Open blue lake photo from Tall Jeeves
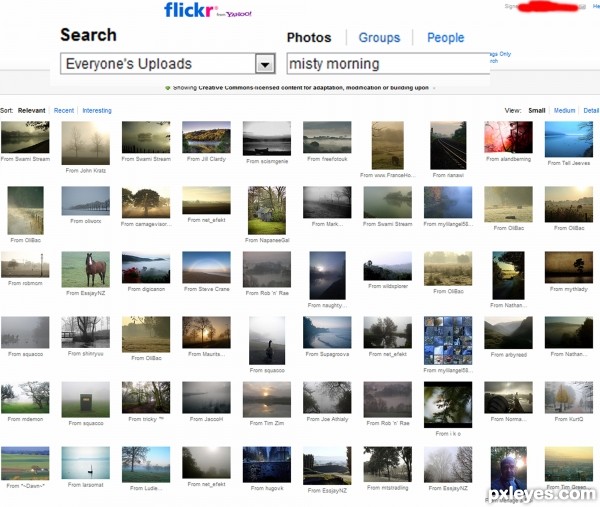 [x=569, y=139]
